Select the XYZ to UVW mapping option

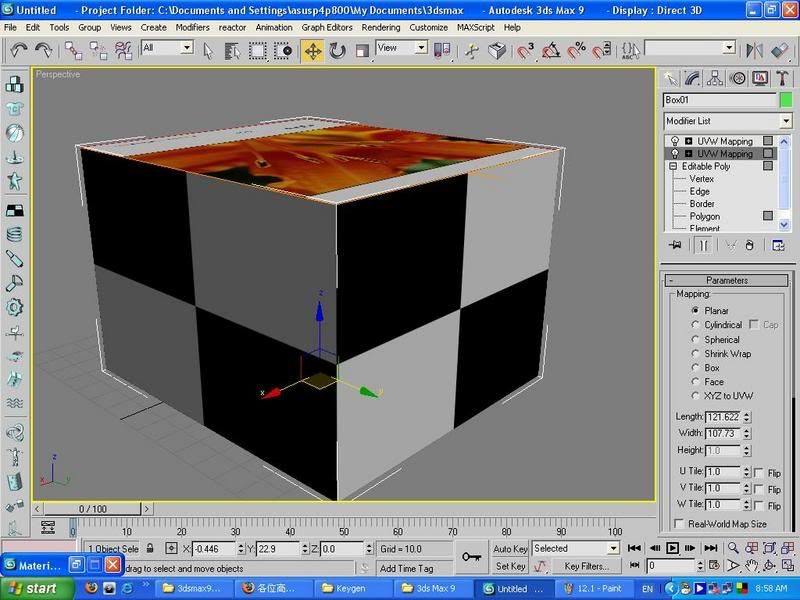tap(695, 395)
